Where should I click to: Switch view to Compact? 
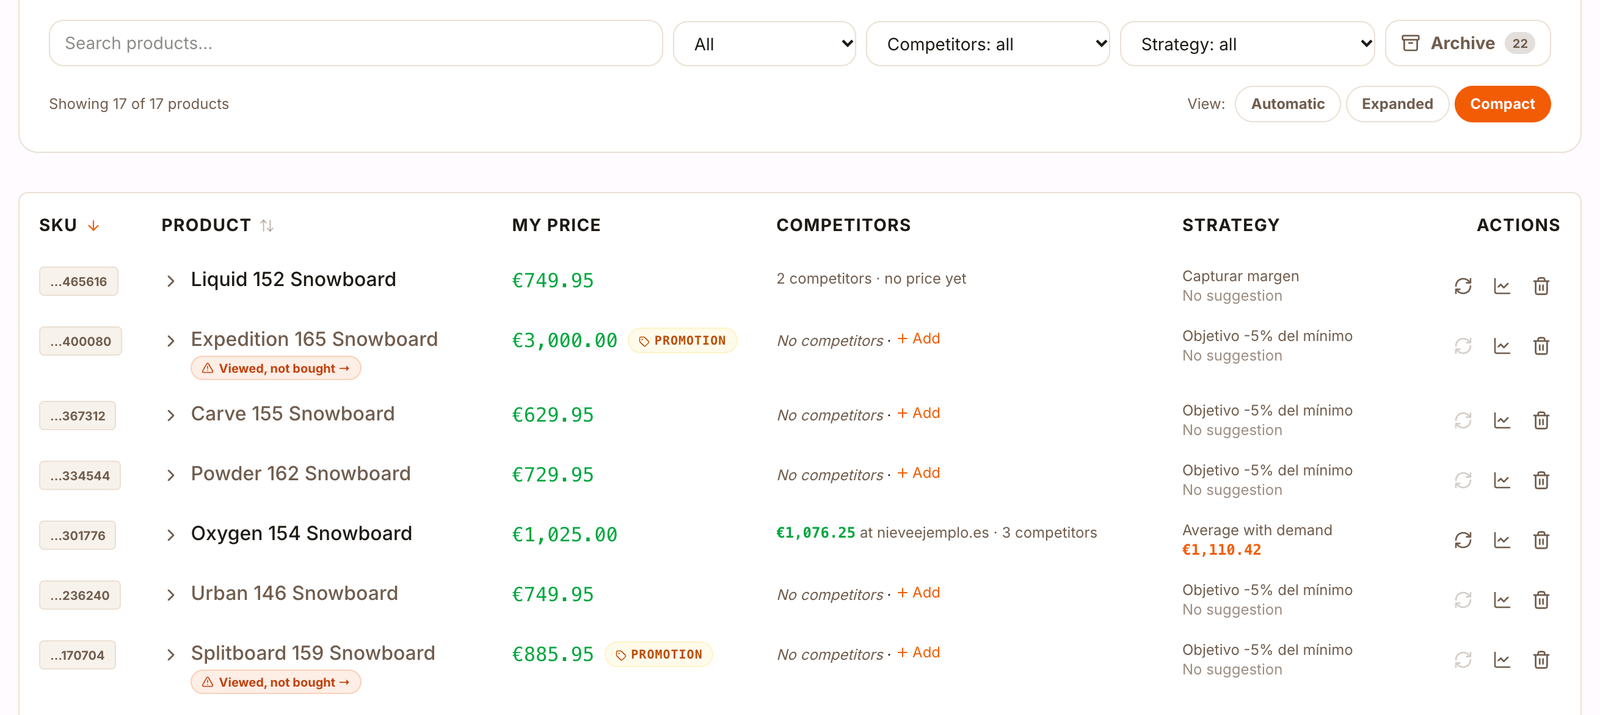coord(1502,104)
